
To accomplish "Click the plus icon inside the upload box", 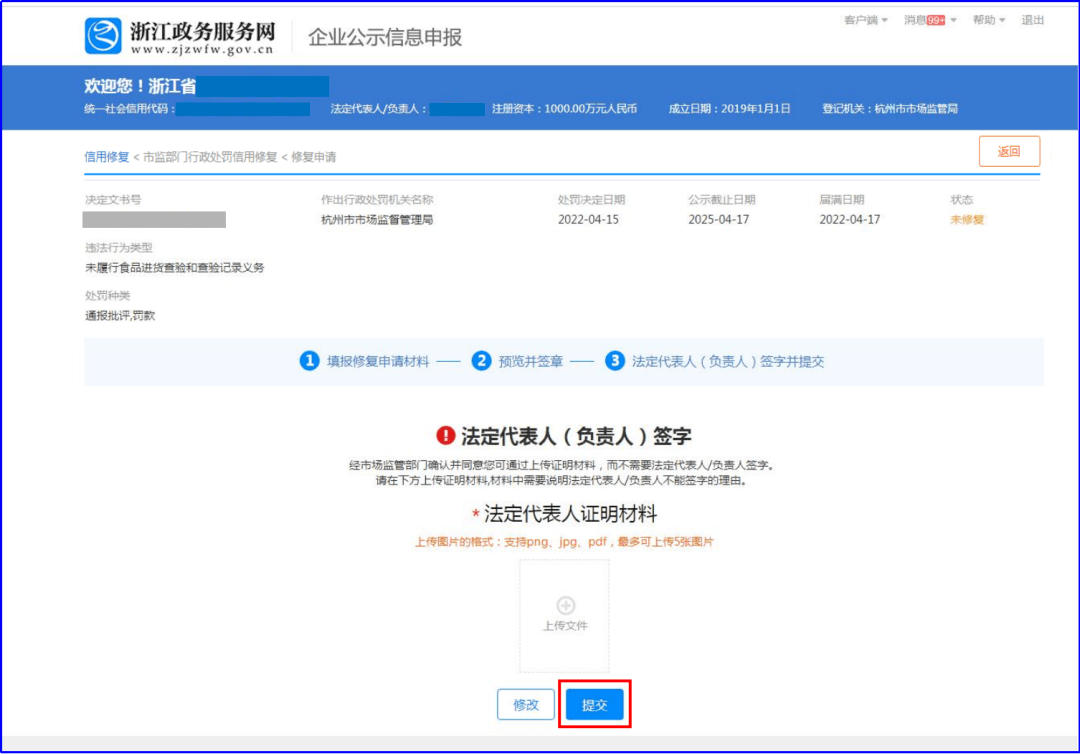I will pos(565,604).
